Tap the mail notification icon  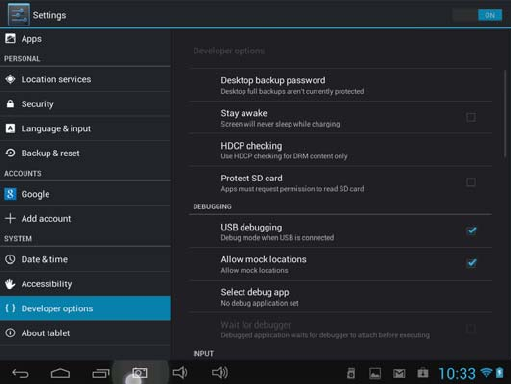[399, 374]
